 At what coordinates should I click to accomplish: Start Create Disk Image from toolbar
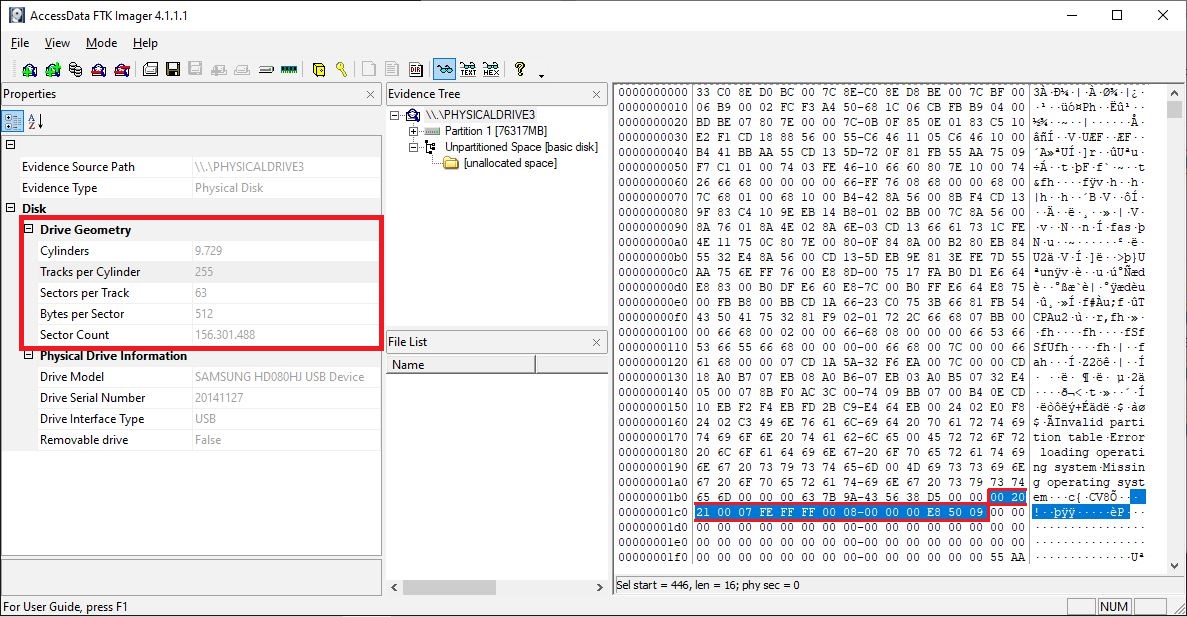tap(151, 70)
